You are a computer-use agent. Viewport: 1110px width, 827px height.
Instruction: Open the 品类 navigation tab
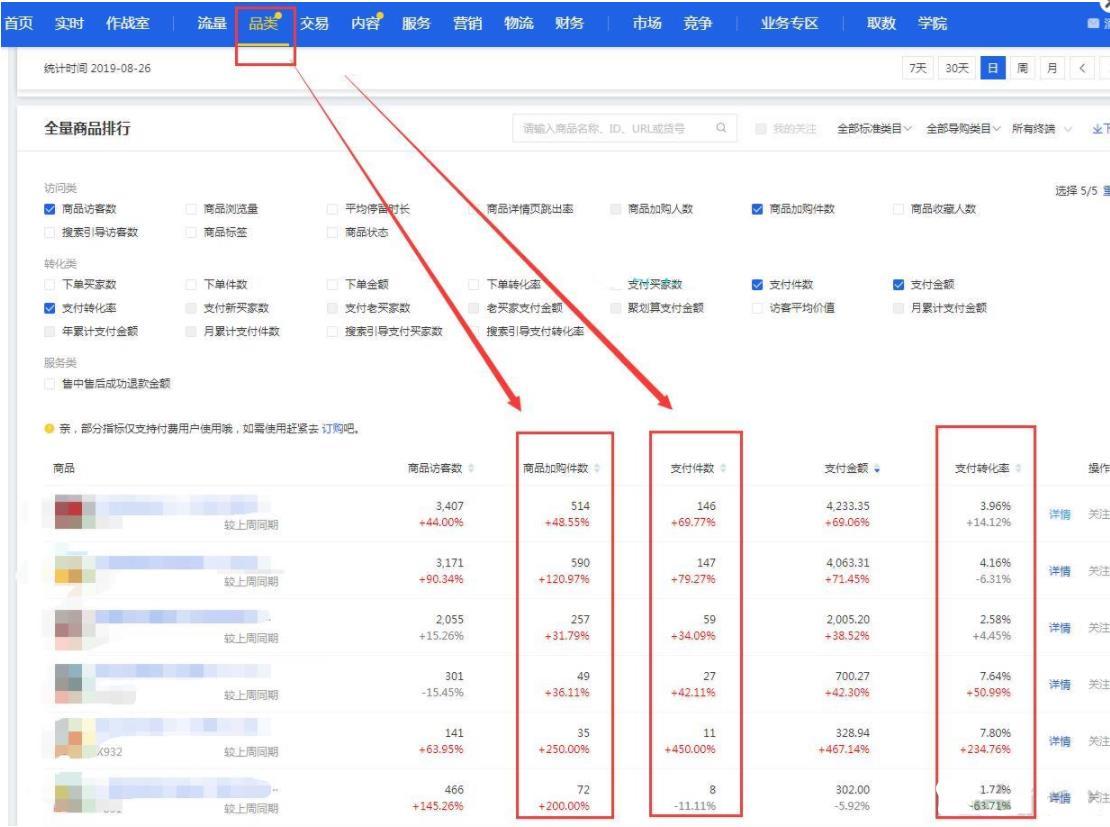pyautogui.click(x=264, y=24)
